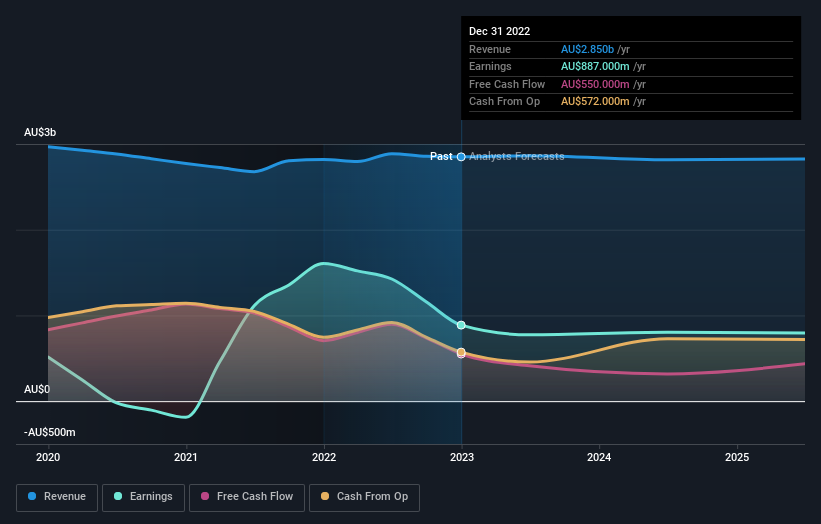
Task: Click the orange Cash From Op legend dot
Action: [x=325, y=496]
